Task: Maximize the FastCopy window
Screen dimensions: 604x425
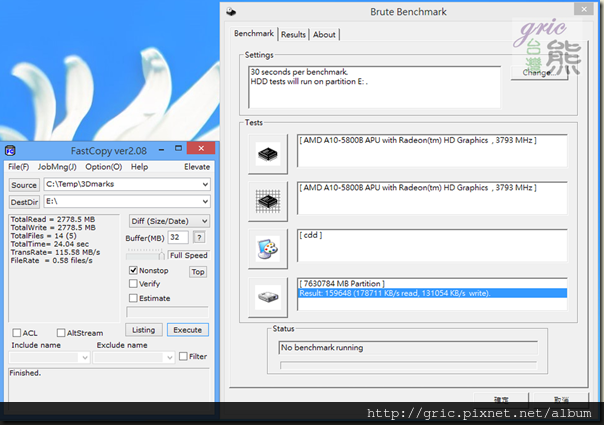Action: point(178,148)
